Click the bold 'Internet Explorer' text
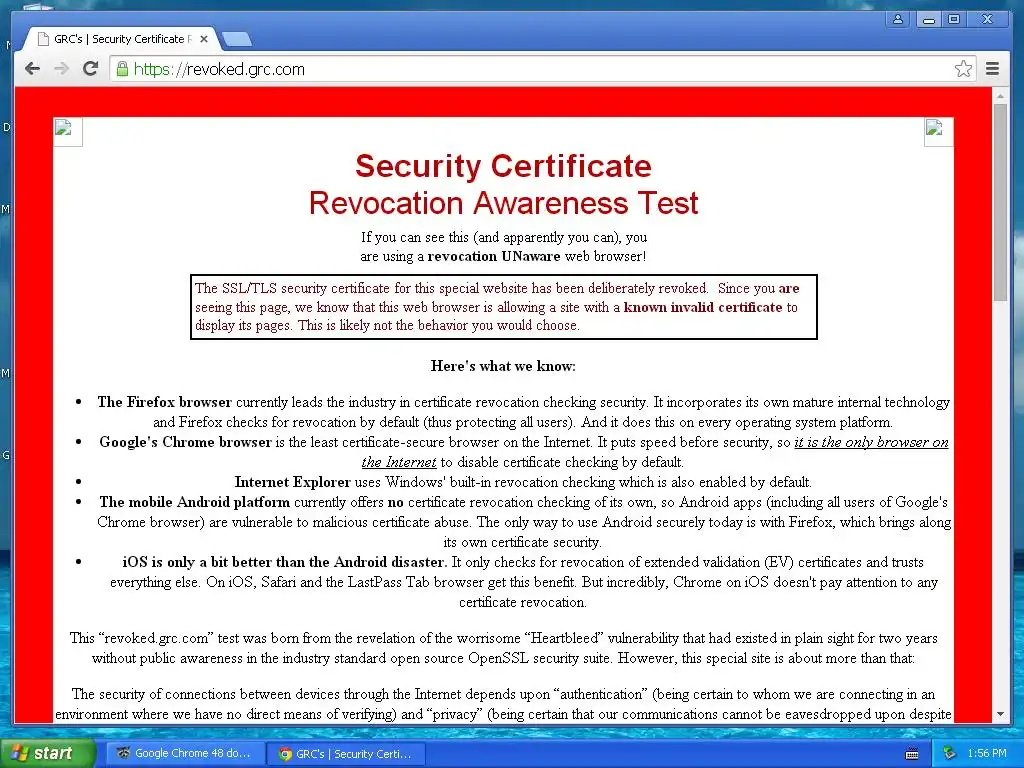Screen dimensions: 1024x768 click(x=293, y=482)
